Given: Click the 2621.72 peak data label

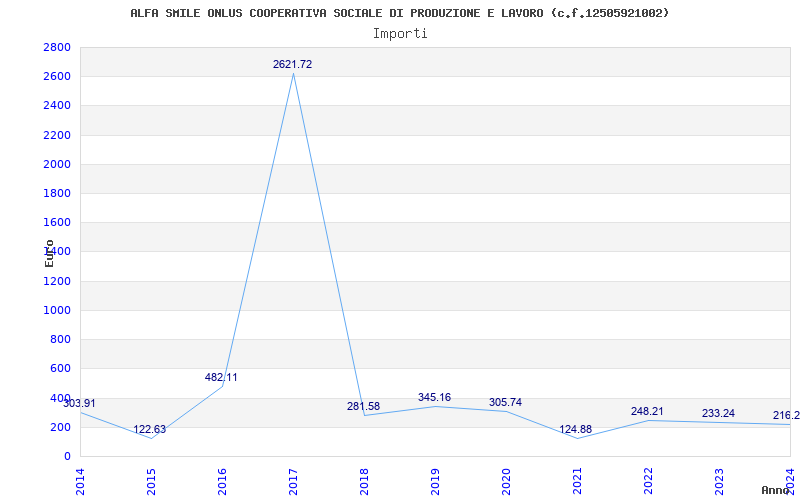Looking at the screenshot, I should (x=292, y=64).
